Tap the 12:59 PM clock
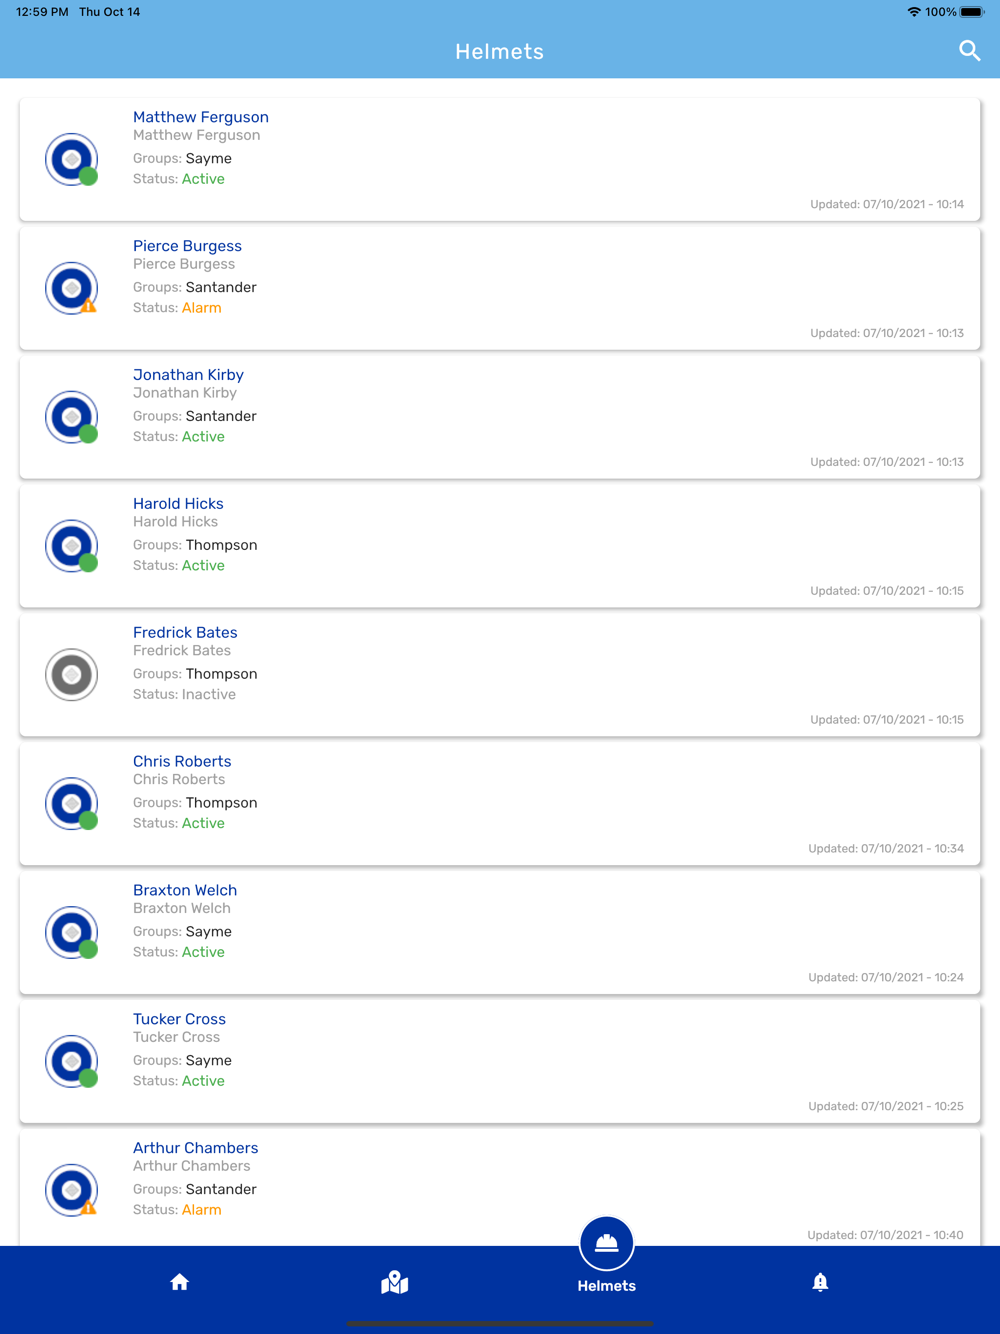The width and height of the screenshot is (1000, 1334). 42,12
